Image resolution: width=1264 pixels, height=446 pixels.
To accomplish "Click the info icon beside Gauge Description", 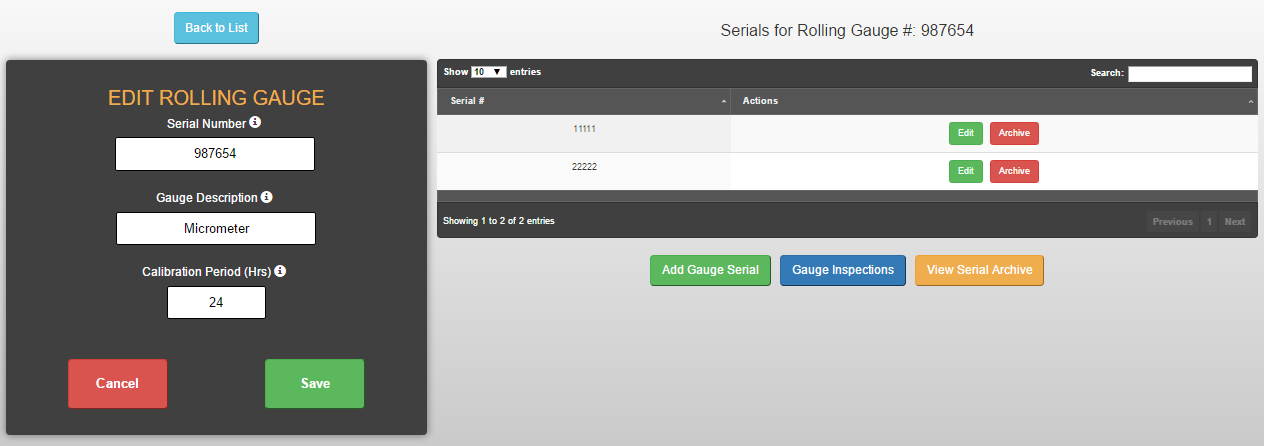I will pos(267,197).
